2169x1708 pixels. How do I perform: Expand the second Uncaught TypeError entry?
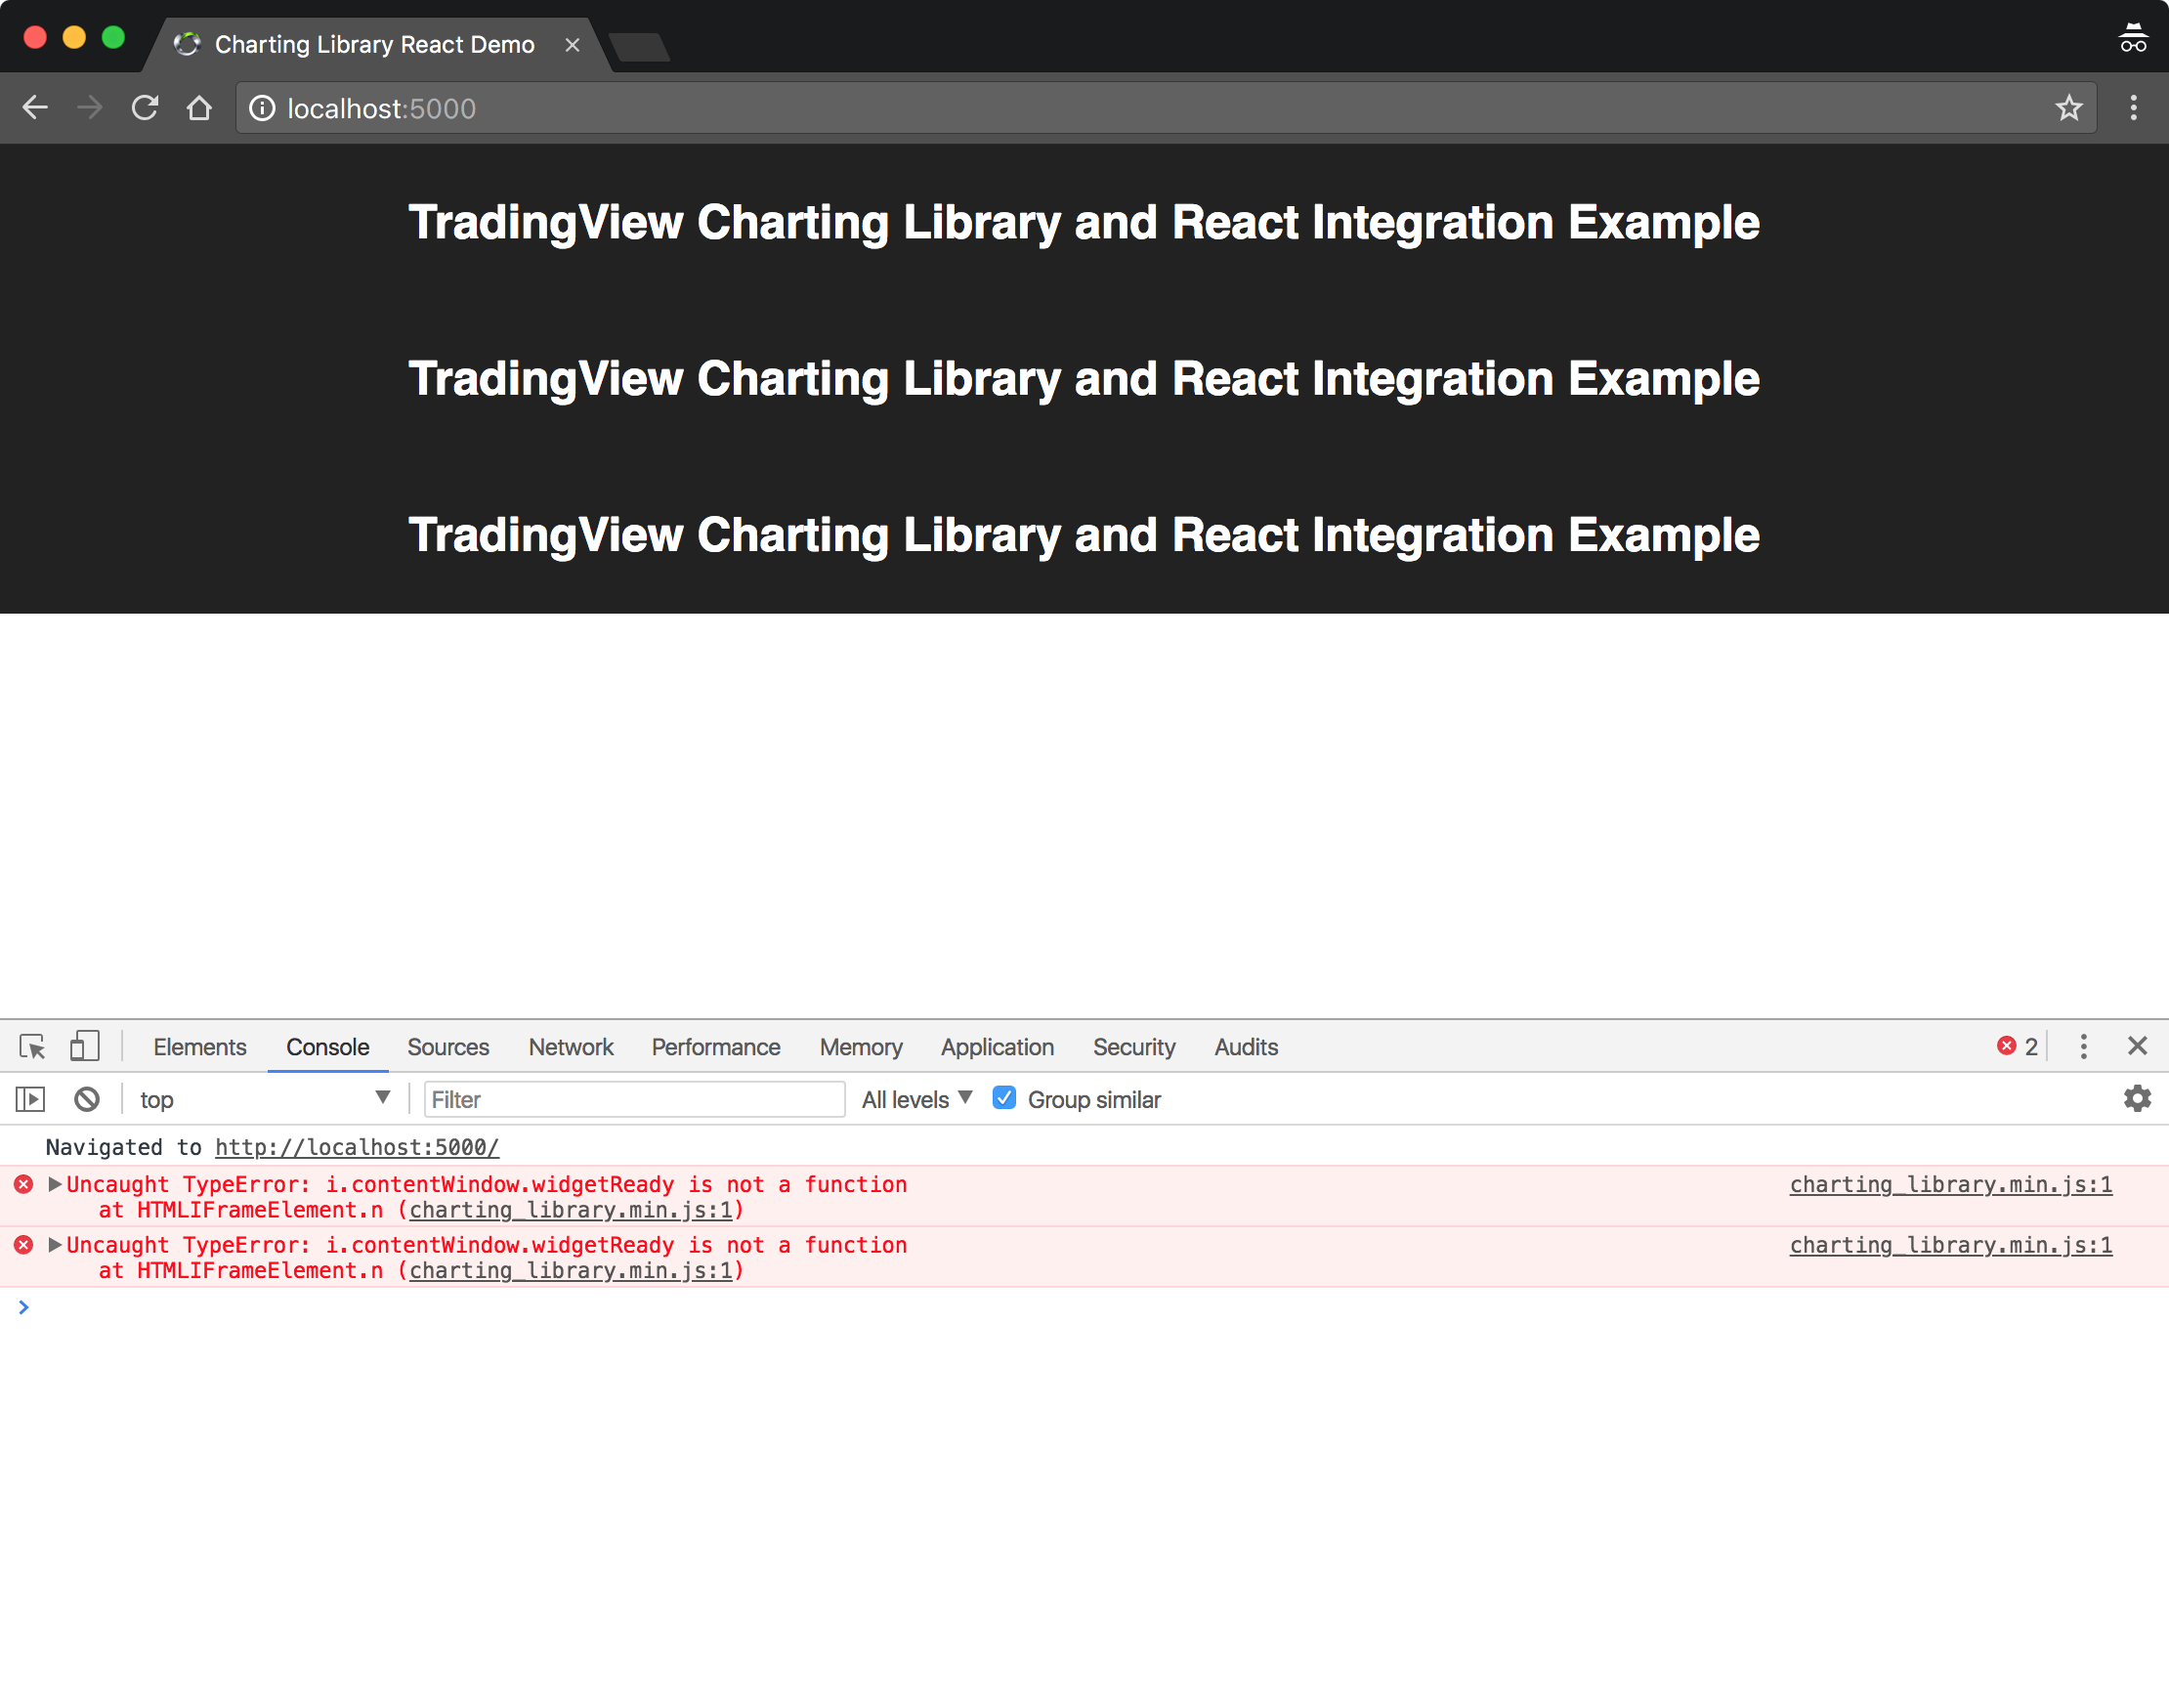click(x=55, y=1245)
